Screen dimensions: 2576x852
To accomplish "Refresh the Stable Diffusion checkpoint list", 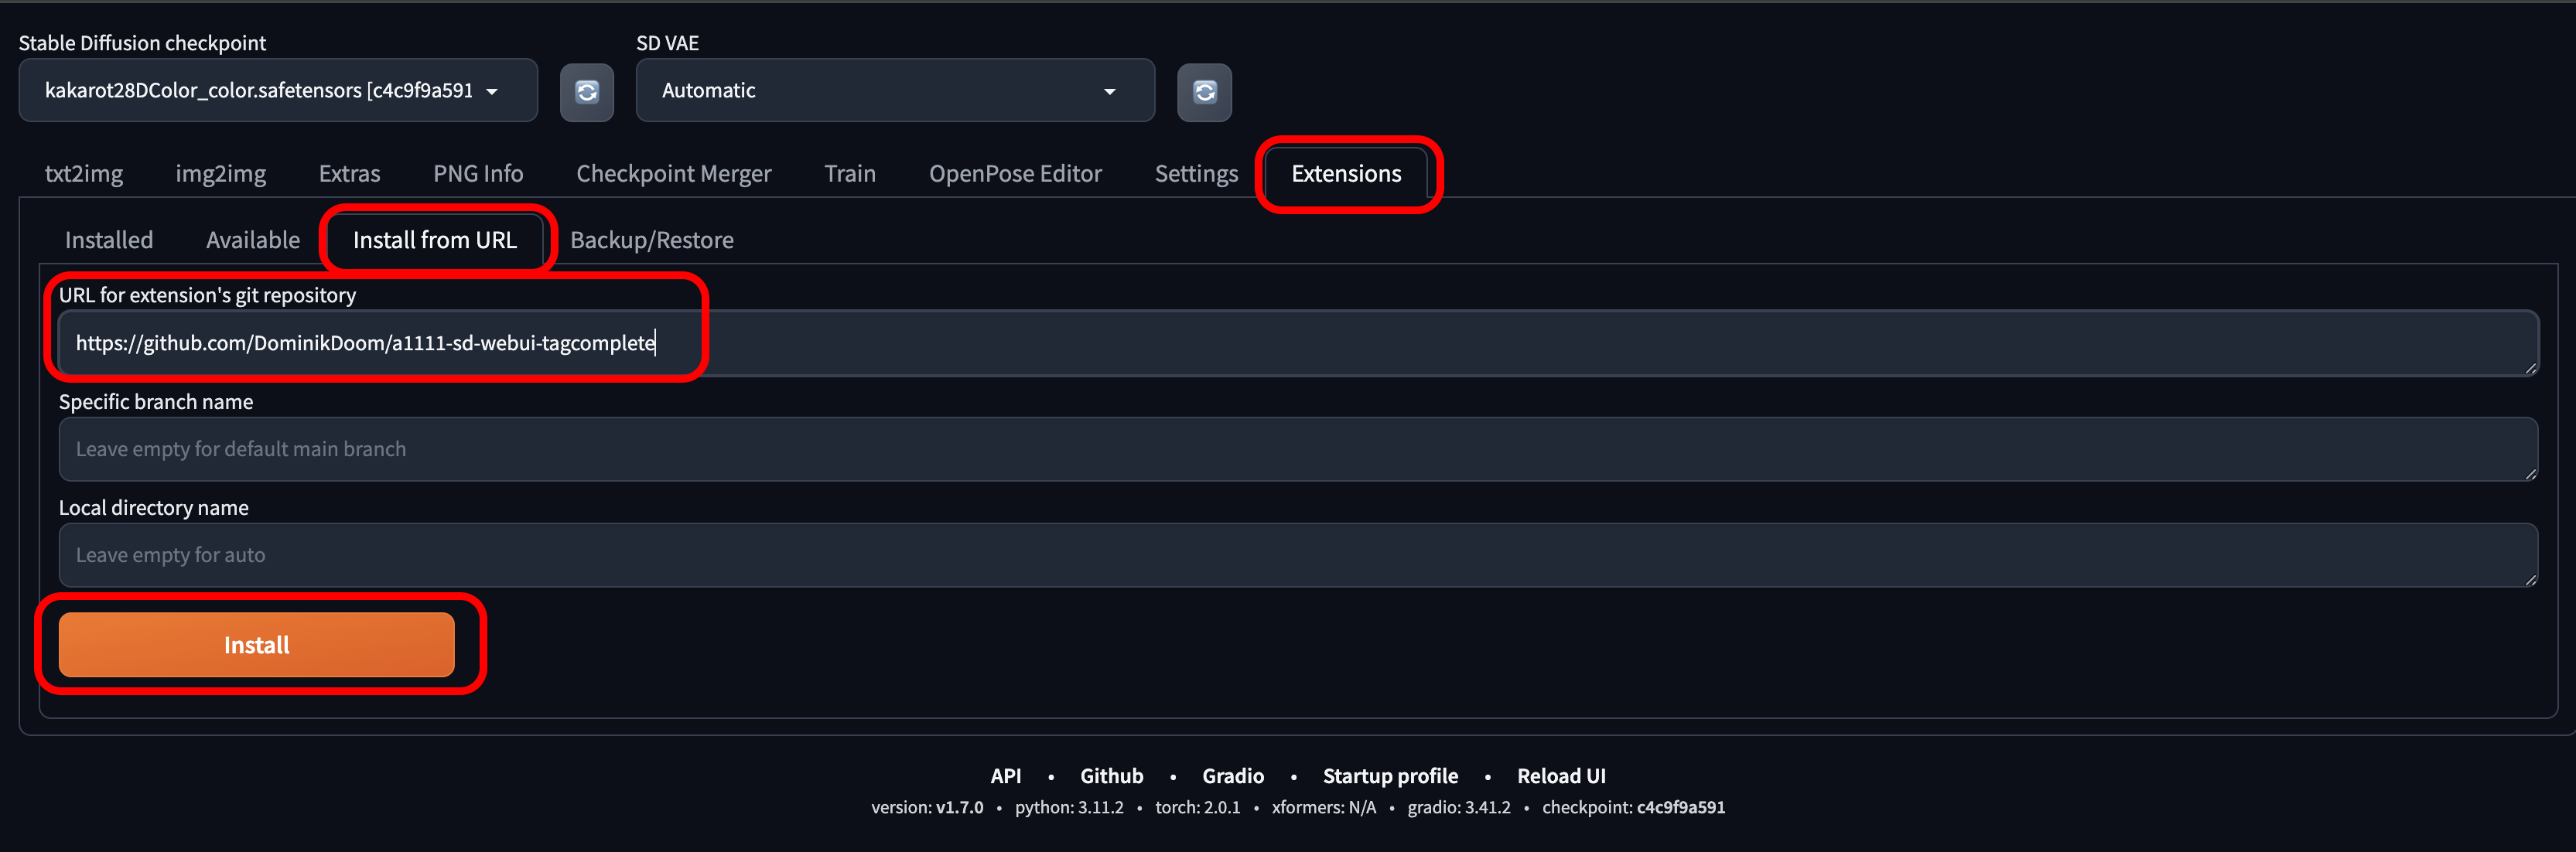I will 586,92.
